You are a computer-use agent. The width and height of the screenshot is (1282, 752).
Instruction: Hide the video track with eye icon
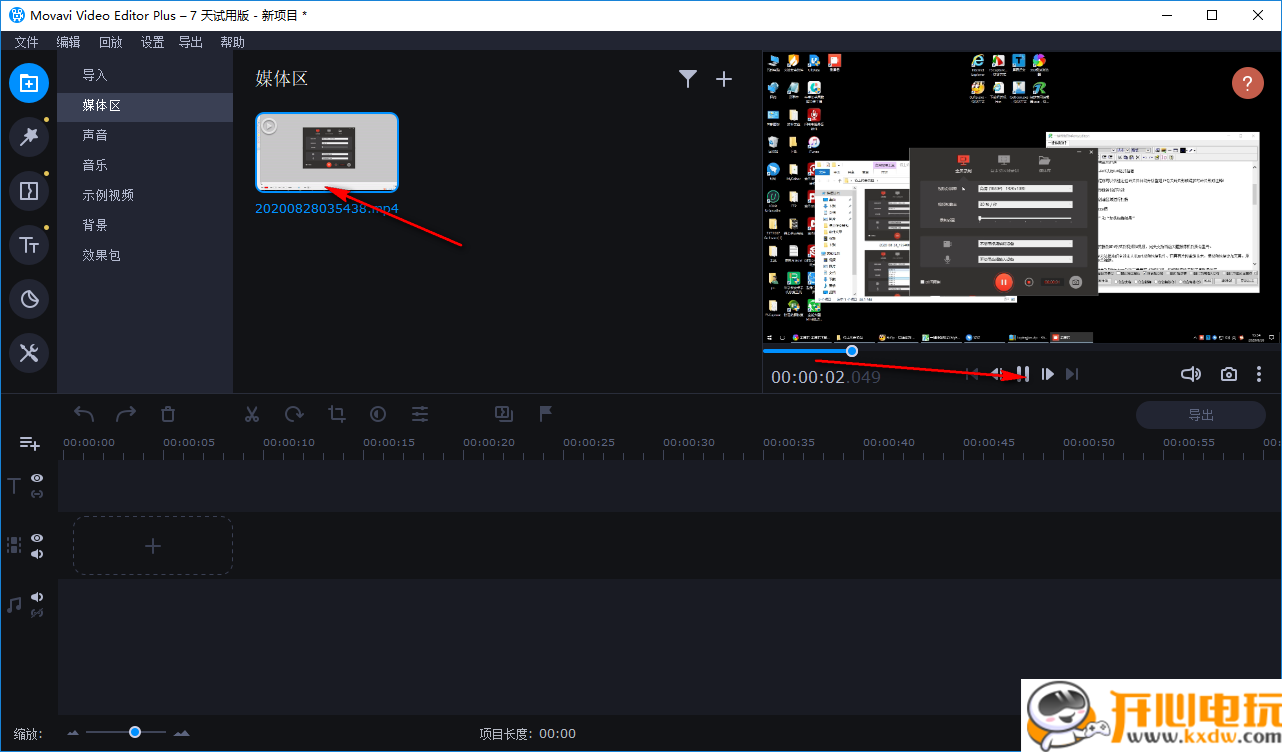(x=37, y=538)
